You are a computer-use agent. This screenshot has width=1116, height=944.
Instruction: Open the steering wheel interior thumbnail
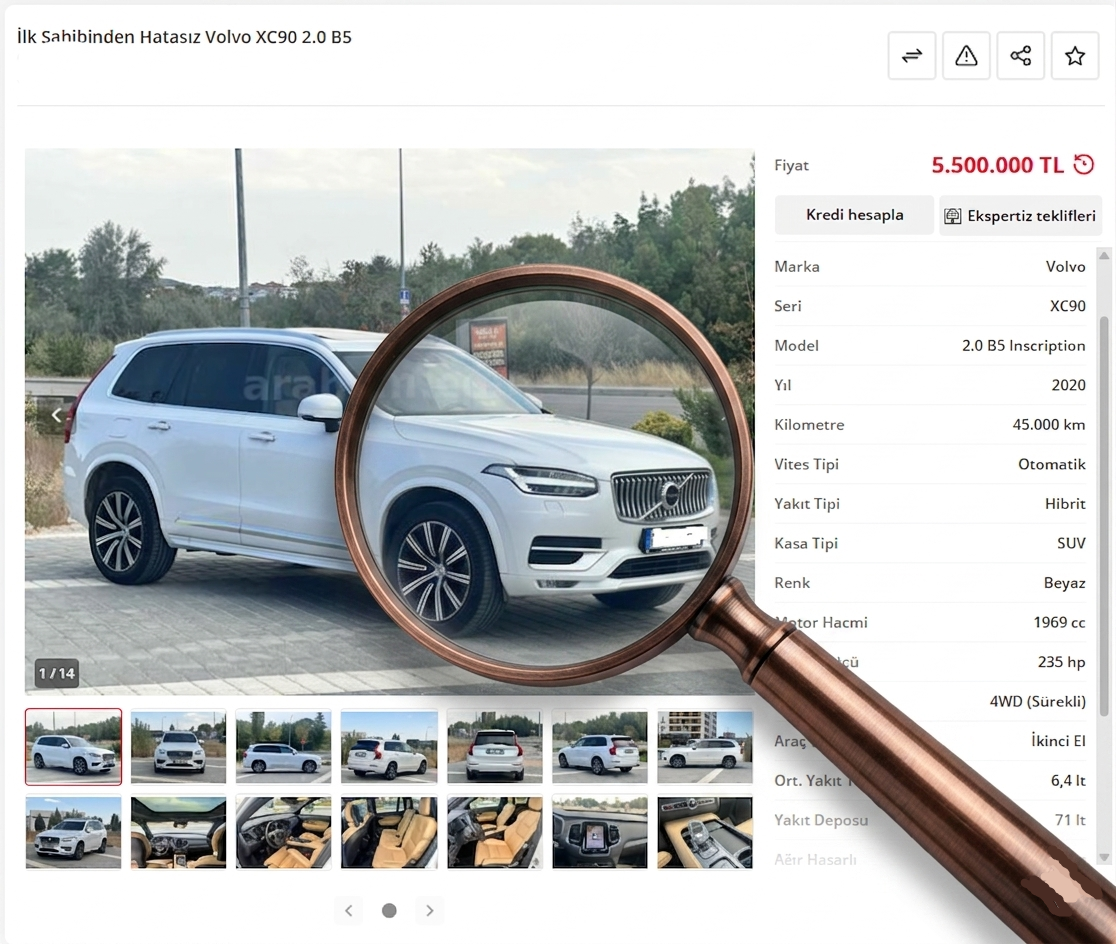[x=283, y=832]
